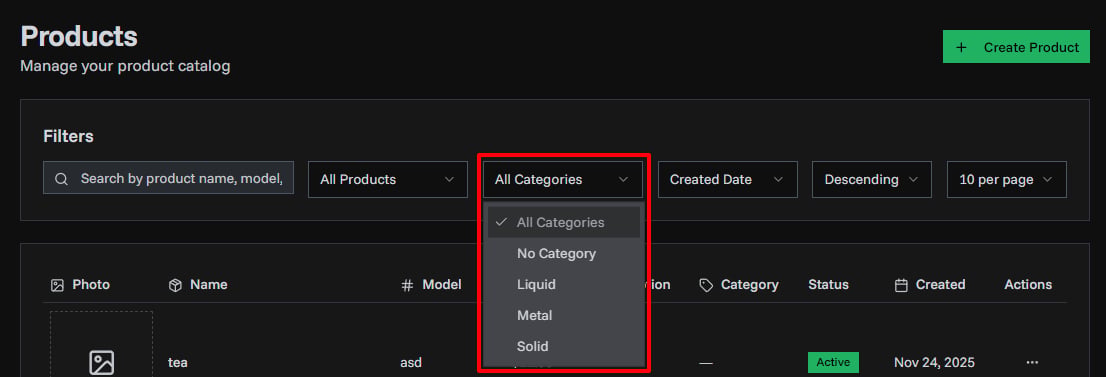Click the Active status badge

833,362
